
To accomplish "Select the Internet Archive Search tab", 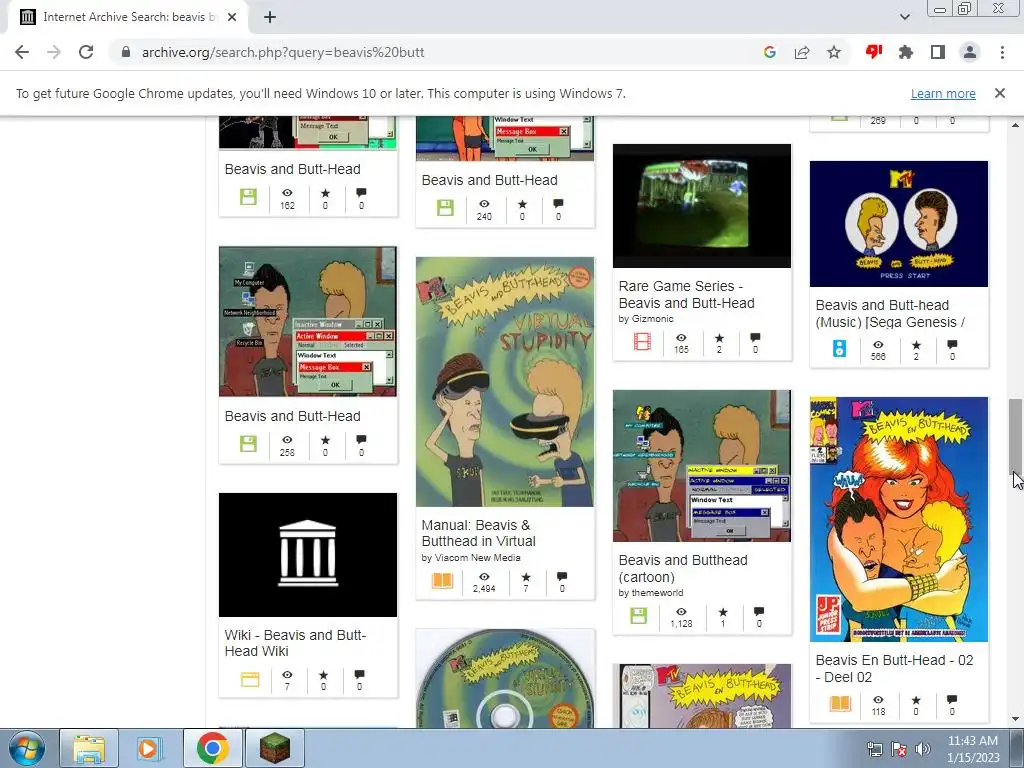I will tap(127, 17).
